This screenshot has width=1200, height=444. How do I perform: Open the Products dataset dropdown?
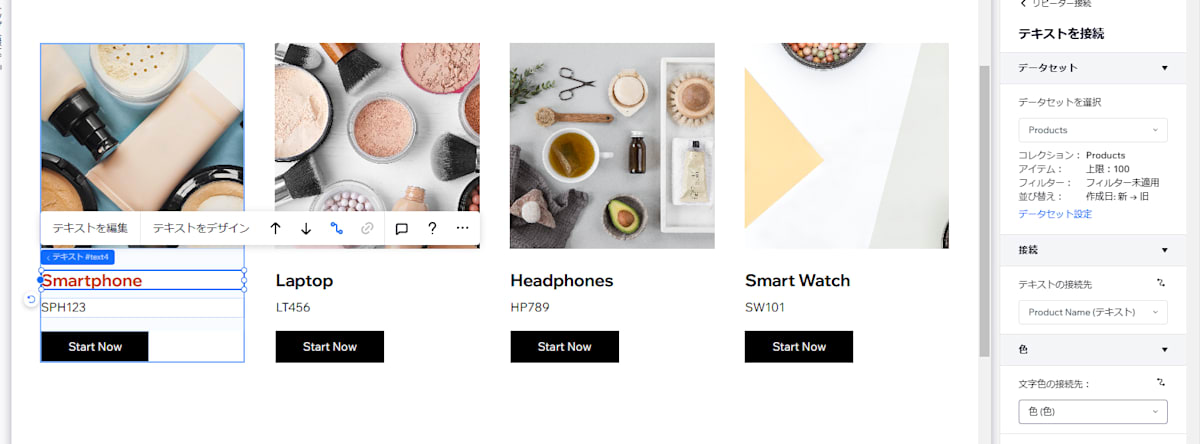pyautogui.click(x=1093, y=130)
